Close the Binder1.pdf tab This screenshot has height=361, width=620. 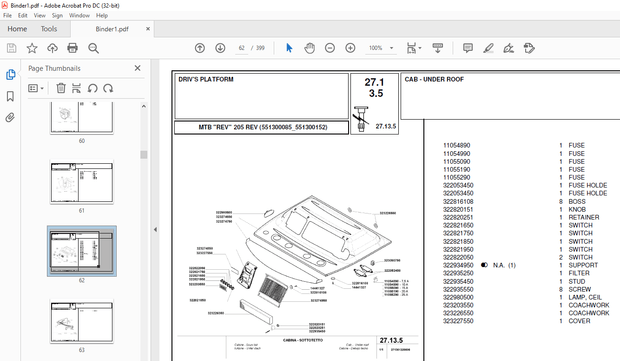click(148, 29)
